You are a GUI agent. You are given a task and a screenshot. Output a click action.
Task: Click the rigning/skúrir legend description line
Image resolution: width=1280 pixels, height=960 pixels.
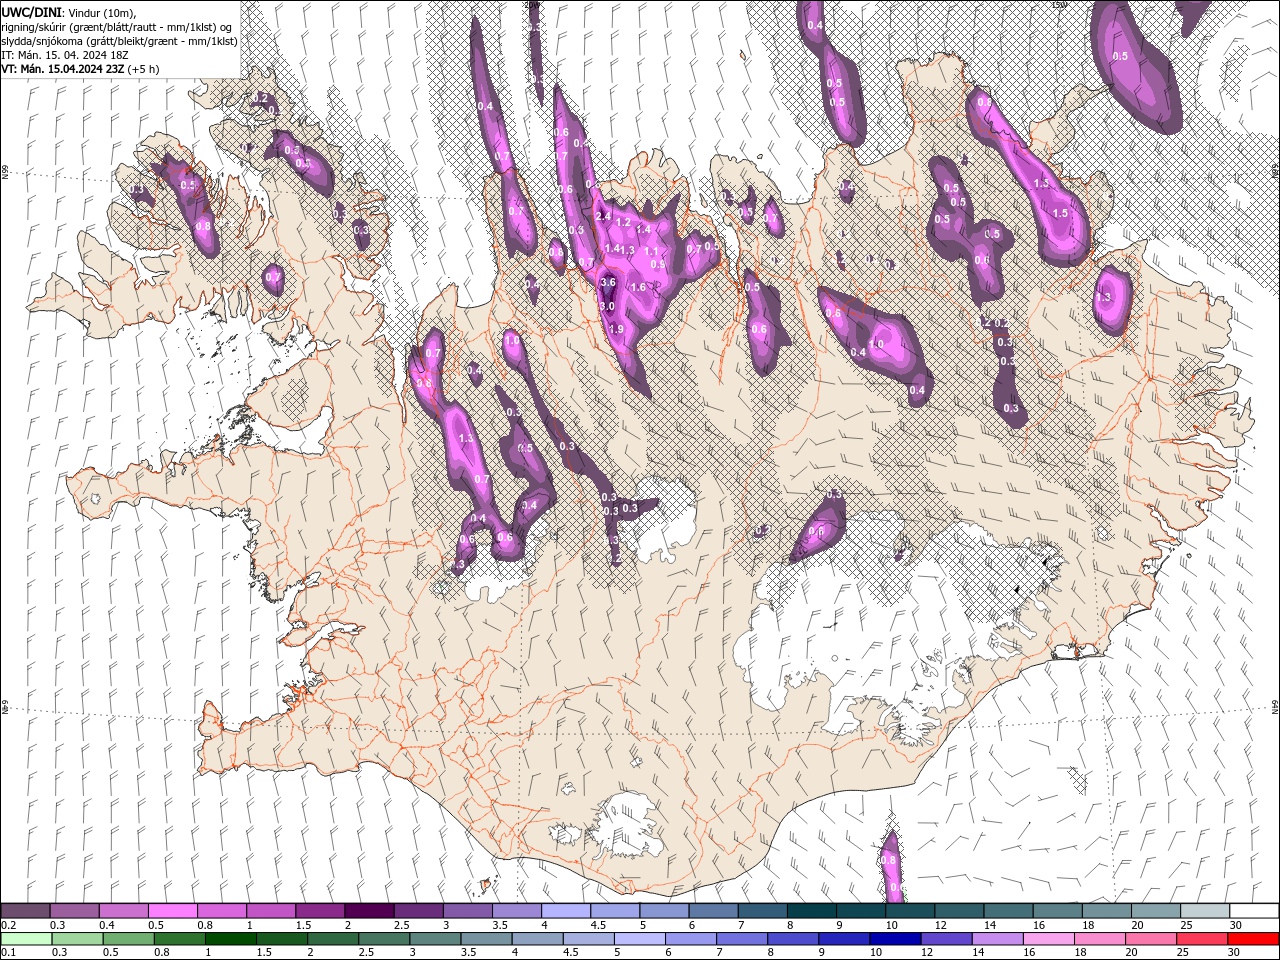pyautogui.click(x=119, y=26)
